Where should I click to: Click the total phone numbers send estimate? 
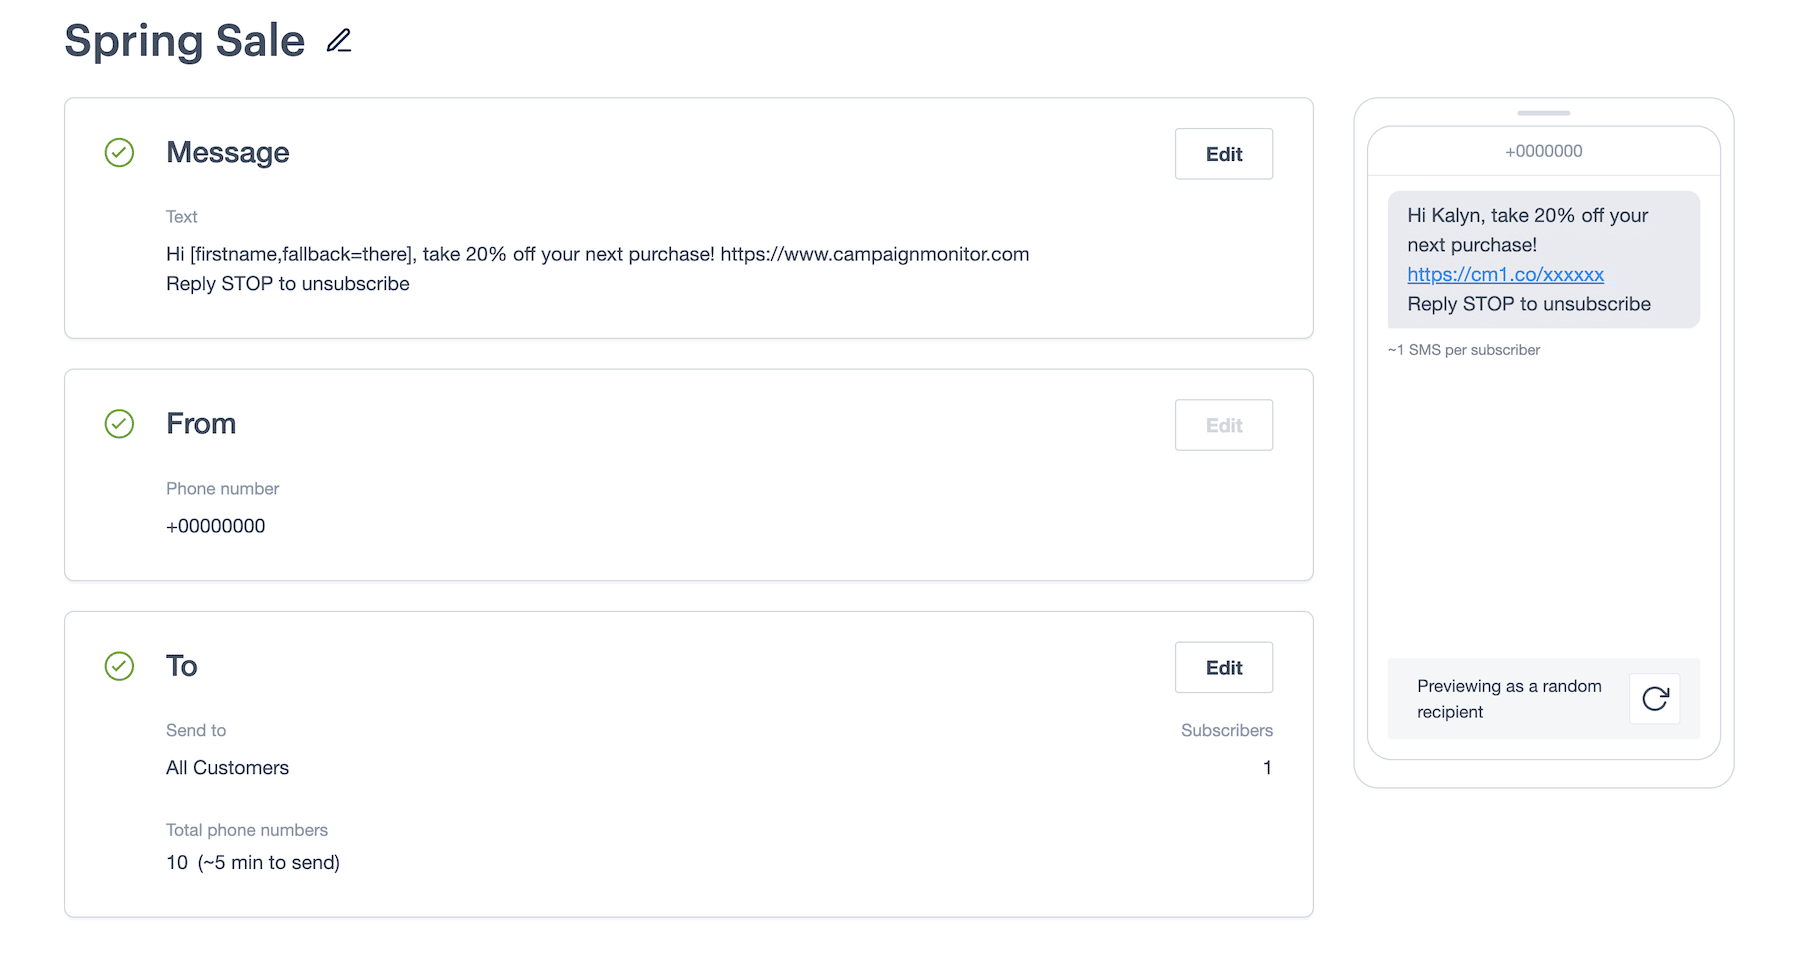pyautogui.click(x=253, y=863)
